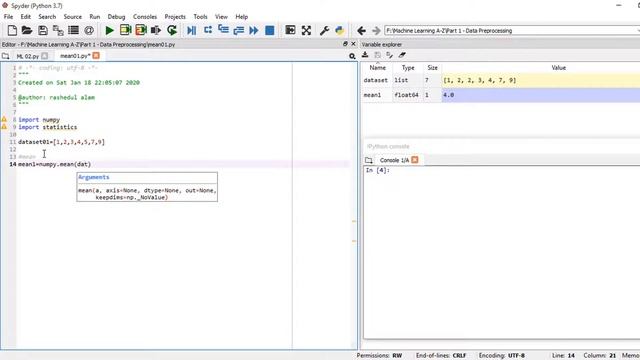Save data icon in Variable explorer
The height and width of the screenshot is (360, 640).
[x=378, y=55]
